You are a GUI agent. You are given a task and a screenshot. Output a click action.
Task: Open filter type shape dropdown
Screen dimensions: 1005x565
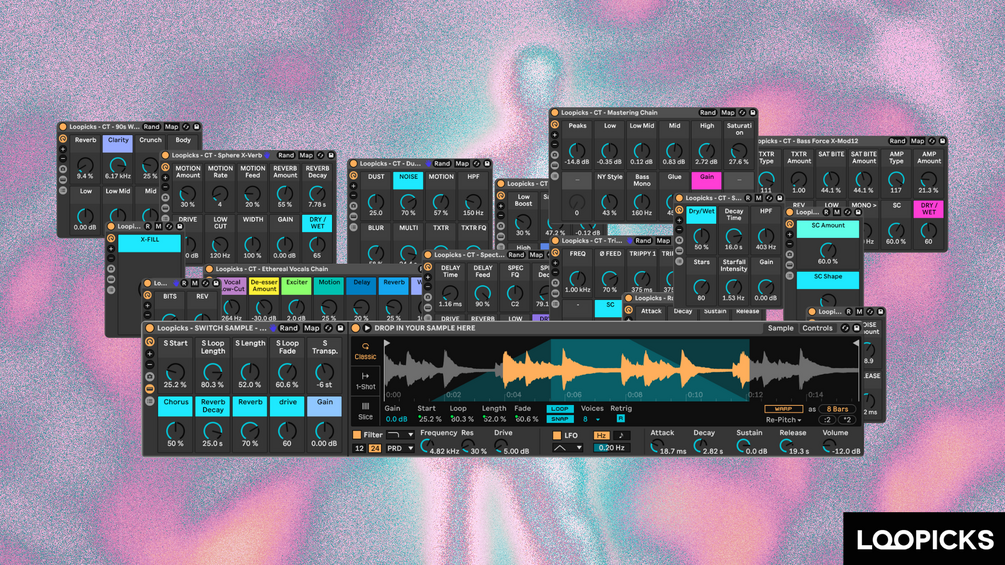click(401, 435)
